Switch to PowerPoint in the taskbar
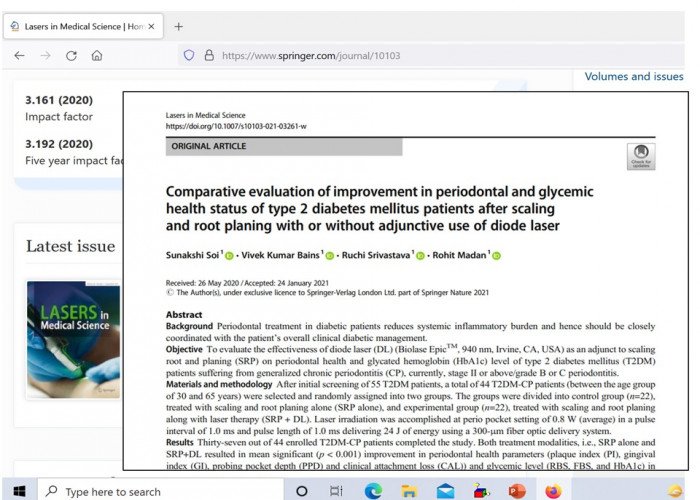The image size is (700, 500). click(x=517, y=491)
